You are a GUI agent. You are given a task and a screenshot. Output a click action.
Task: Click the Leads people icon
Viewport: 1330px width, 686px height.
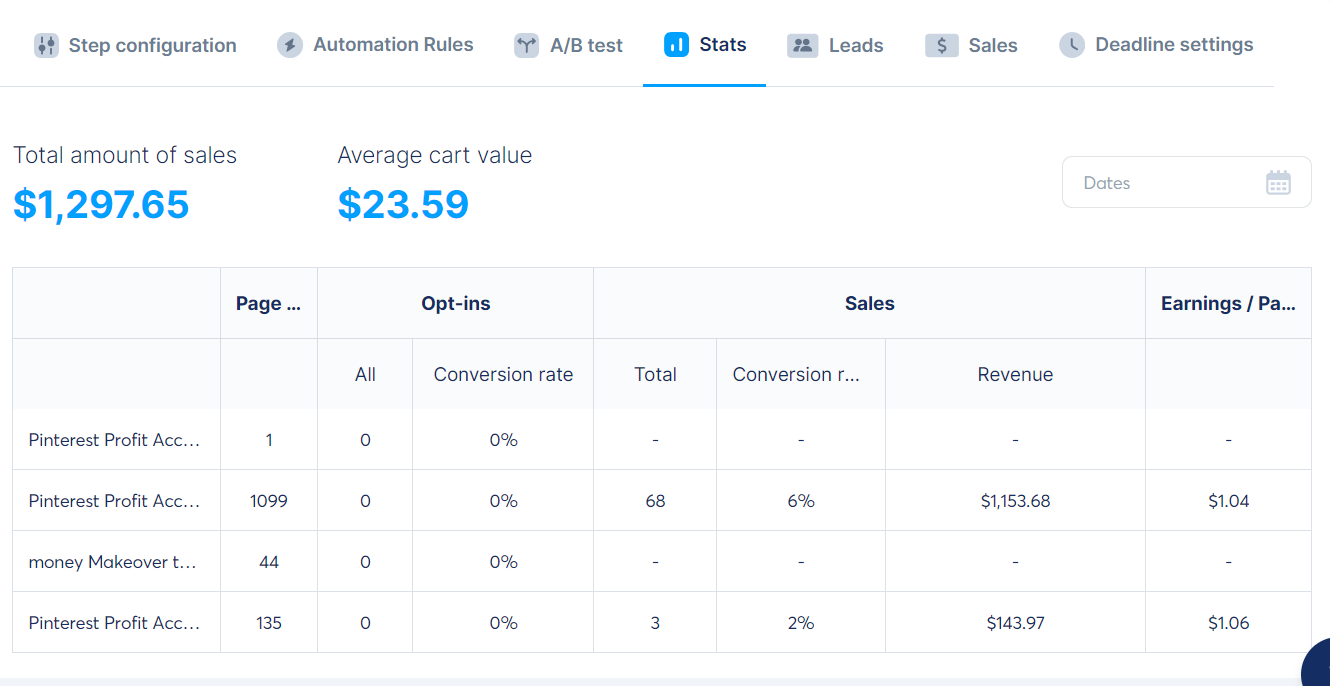coord(802,45)
